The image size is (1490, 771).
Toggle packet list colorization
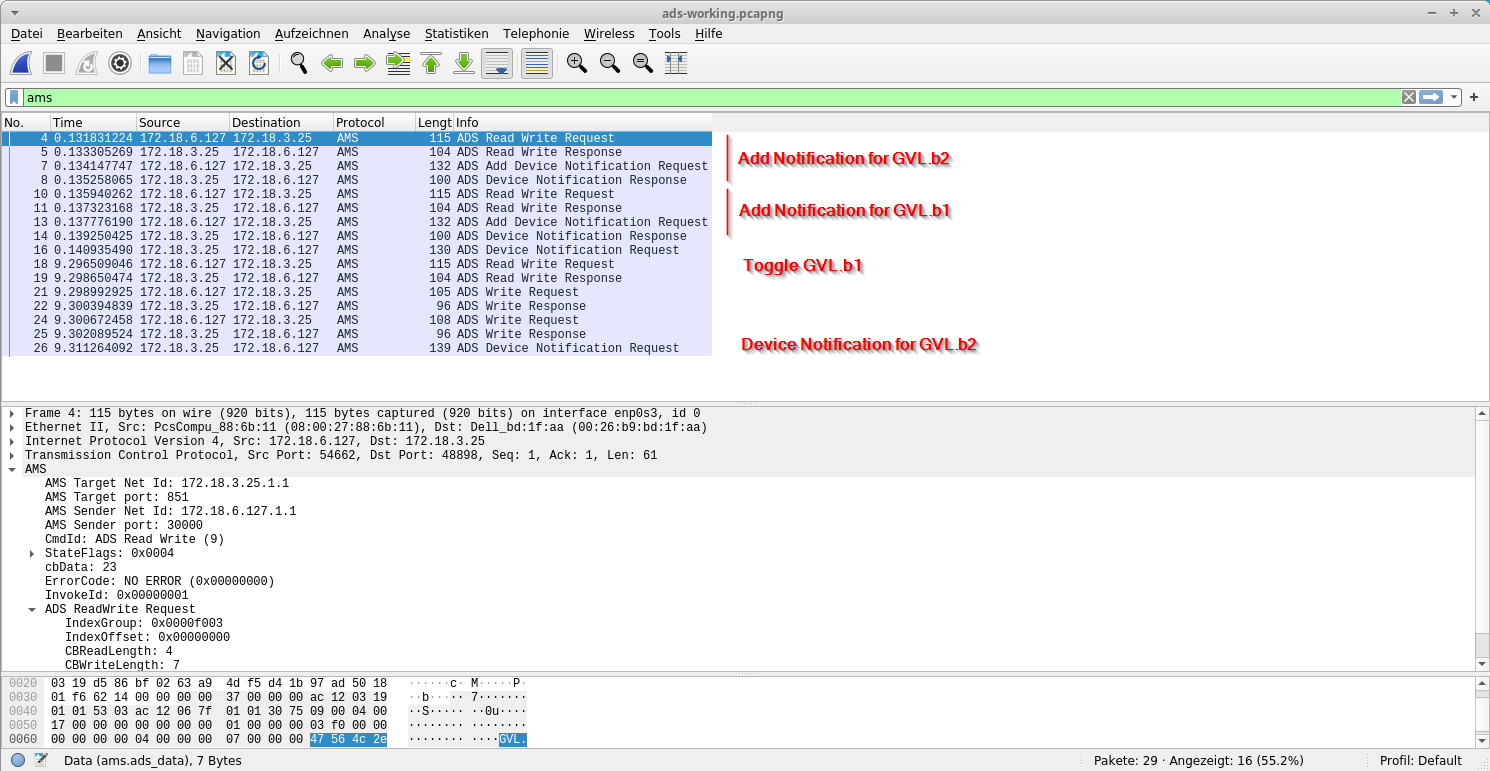(x=537, y=64)
